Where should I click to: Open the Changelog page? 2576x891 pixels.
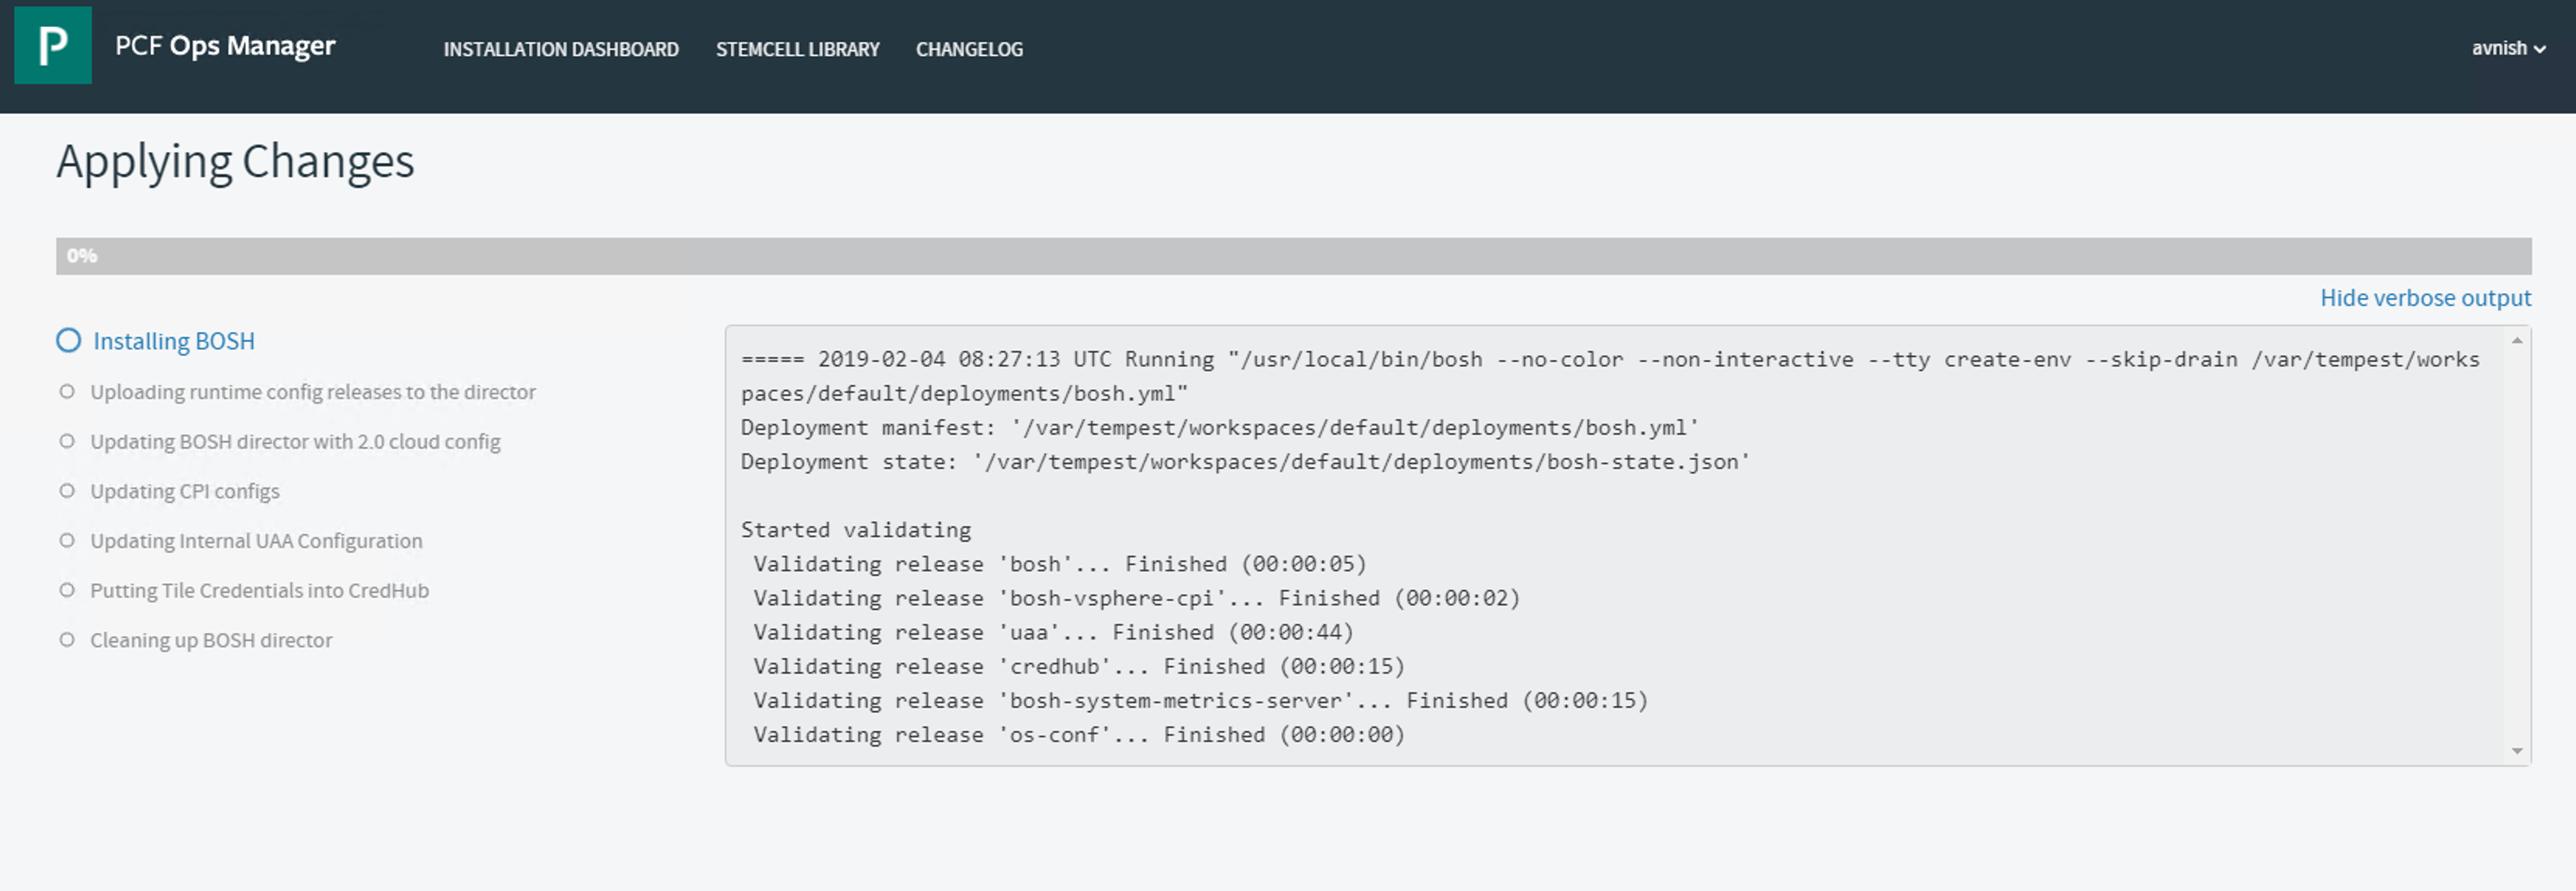coord(968,49)
